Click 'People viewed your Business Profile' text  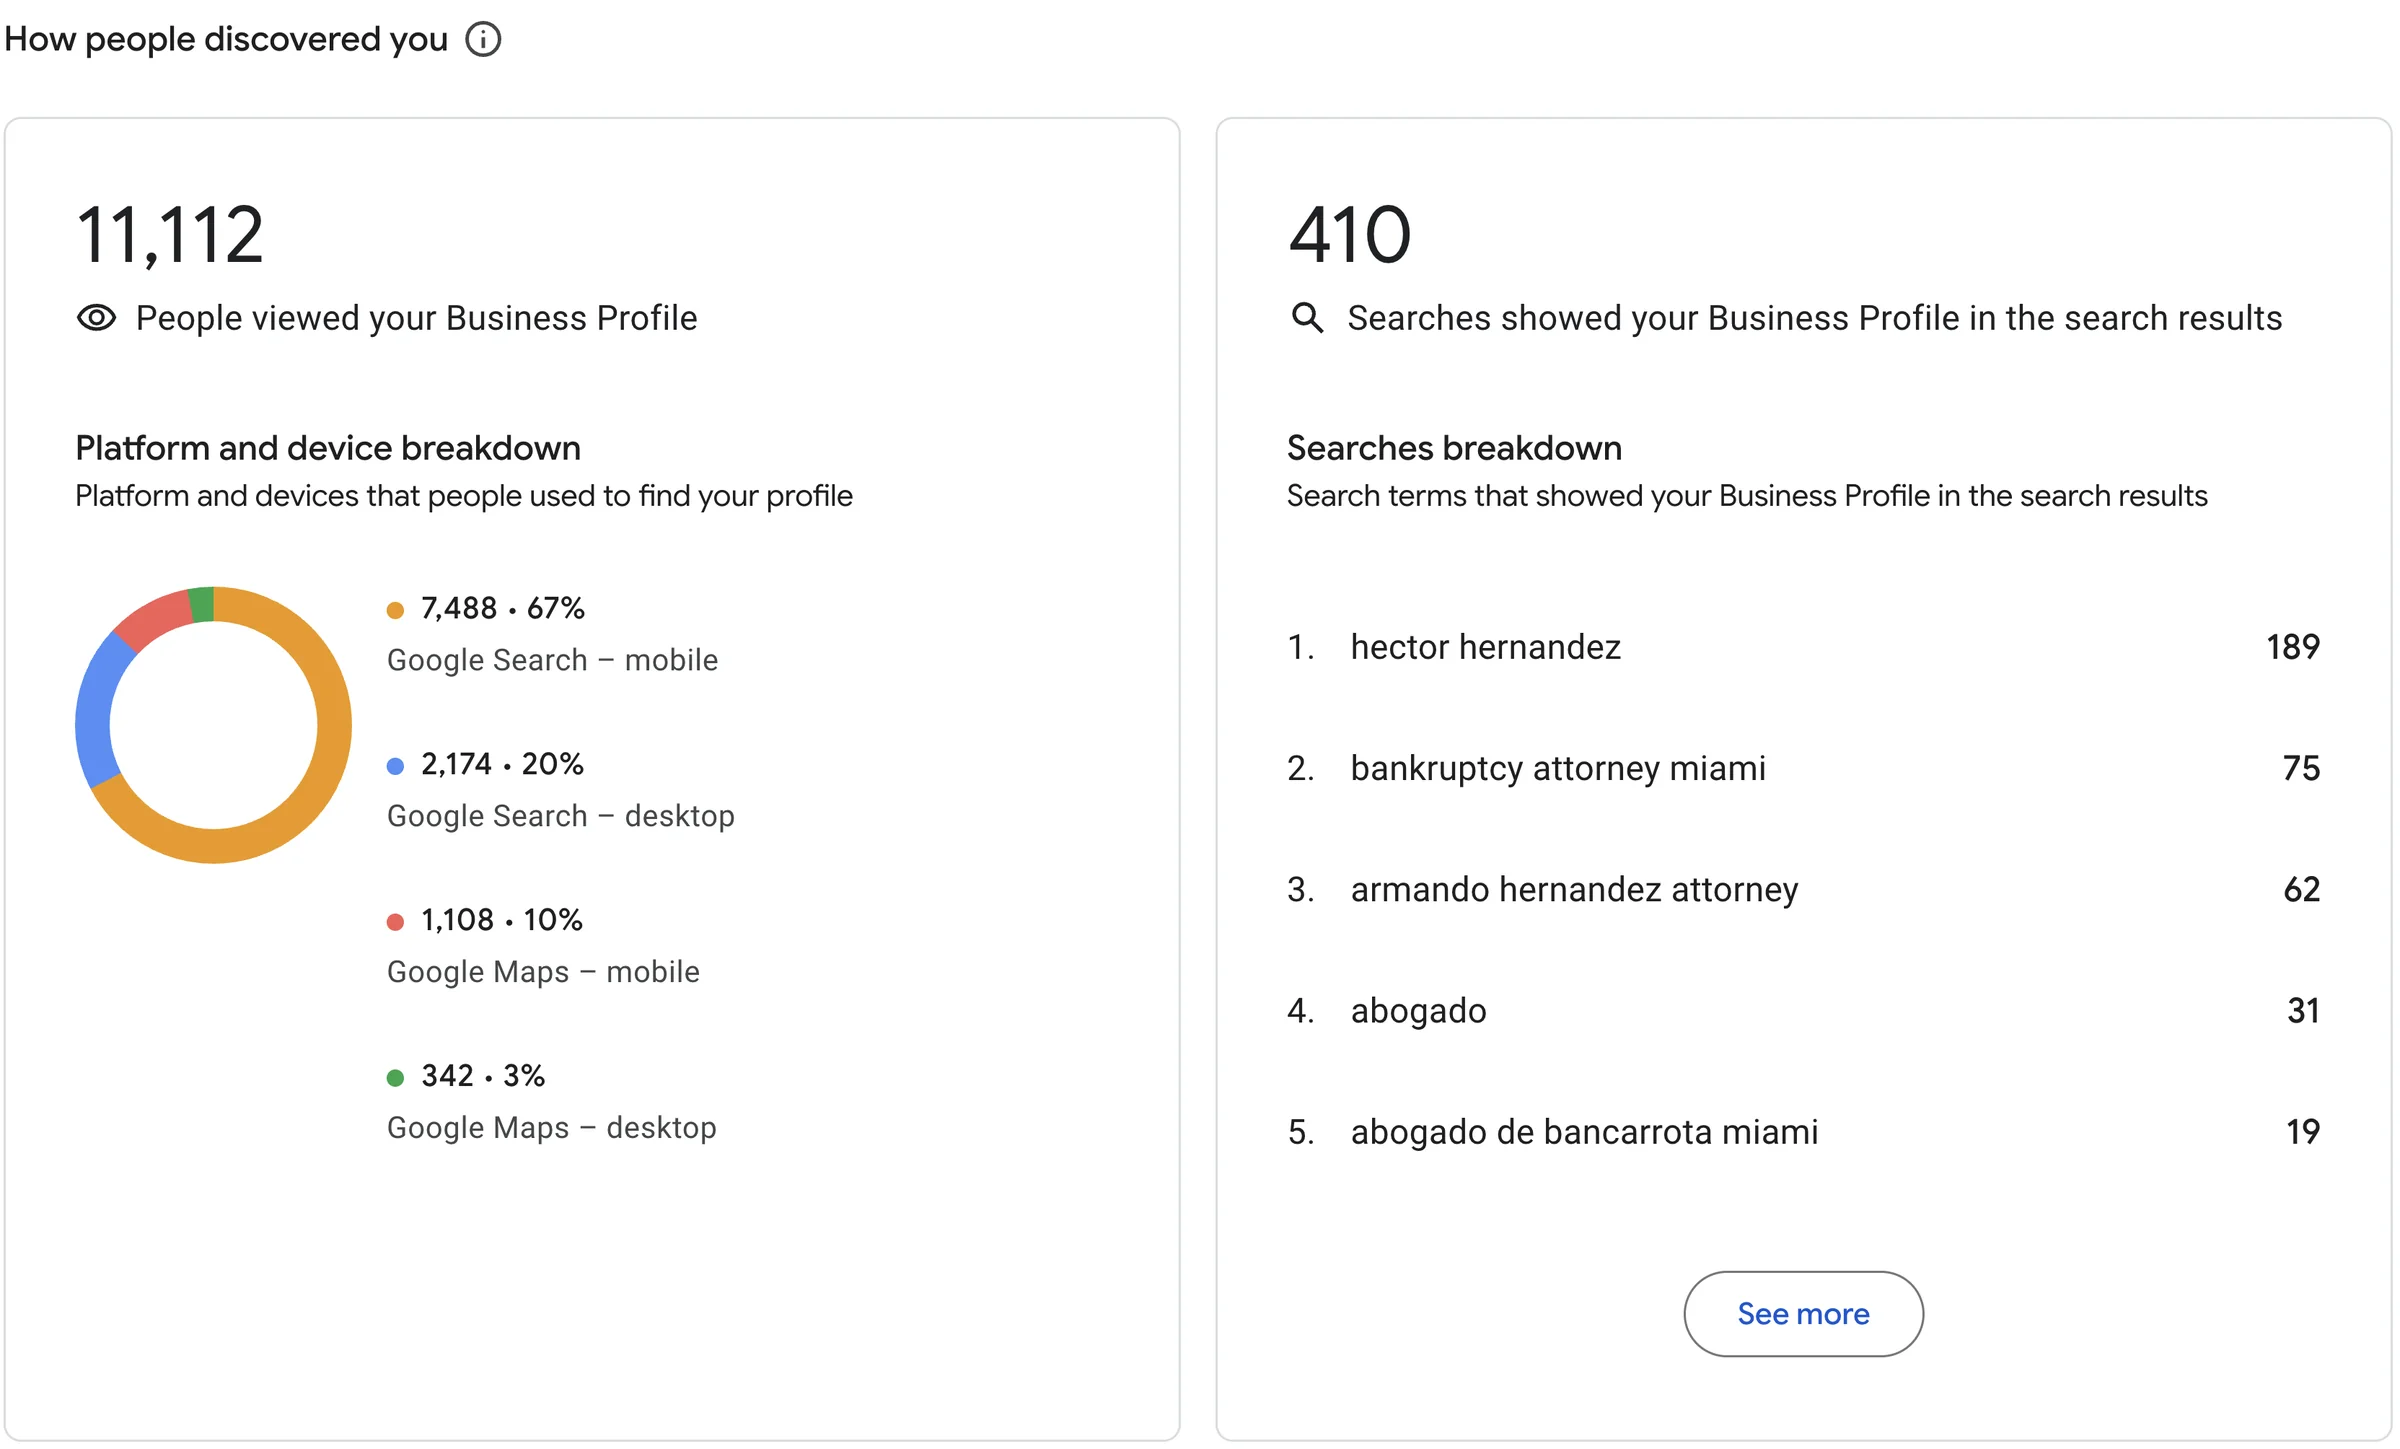click(416, 318)
